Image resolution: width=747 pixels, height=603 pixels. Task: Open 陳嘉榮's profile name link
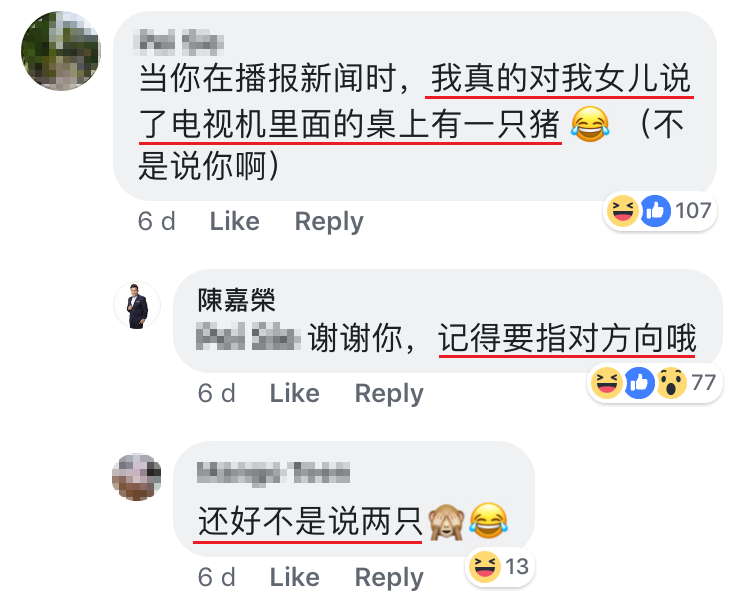(237, 300)
